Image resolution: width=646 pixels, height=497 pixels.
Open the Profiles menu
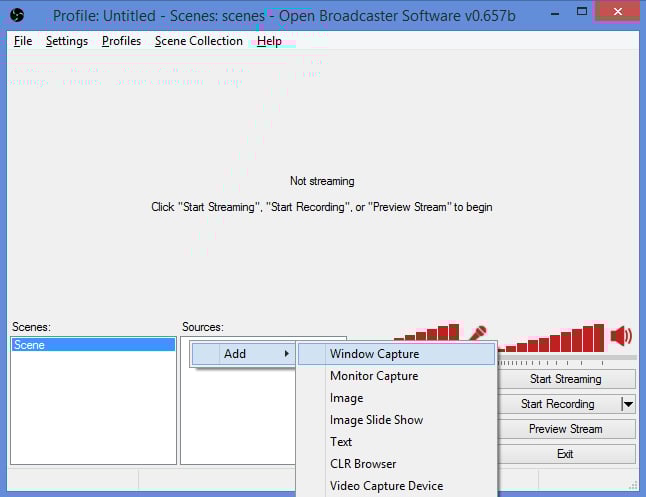pyautogui.click(x=121, y=41)
